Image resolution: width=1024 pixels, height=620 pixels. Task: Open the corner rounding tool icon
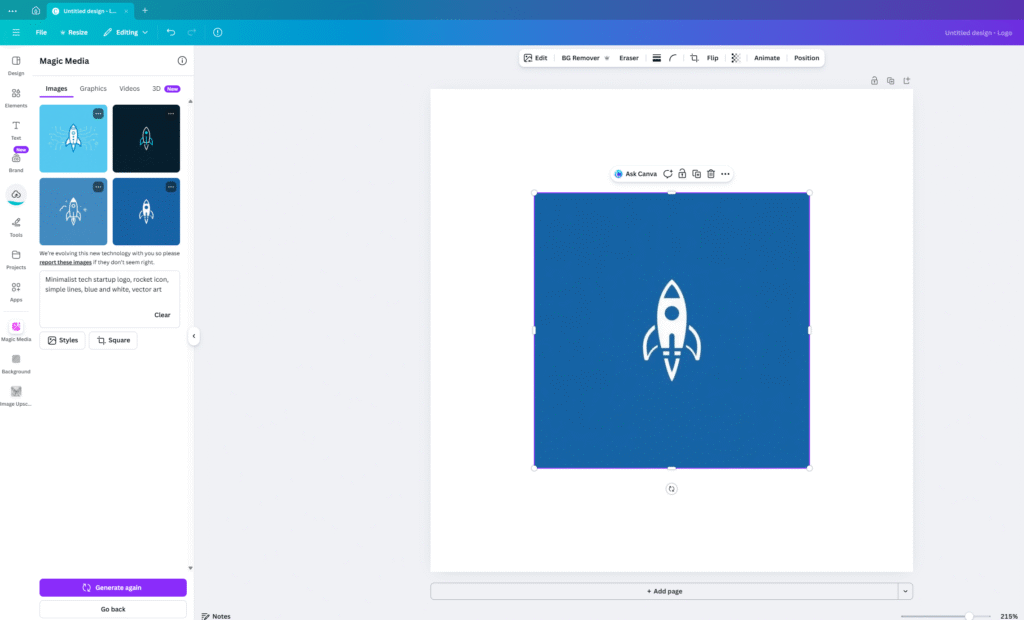pos(673,58)
